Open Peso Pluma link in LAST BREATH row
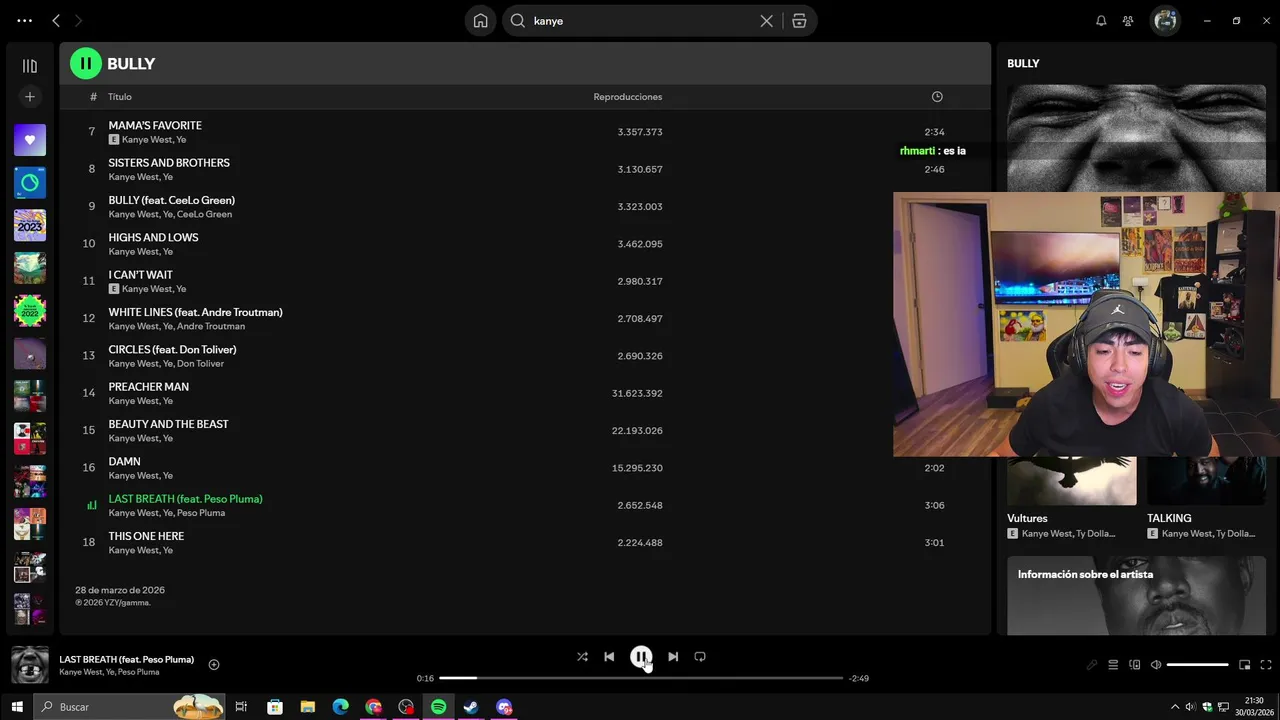 202,513
